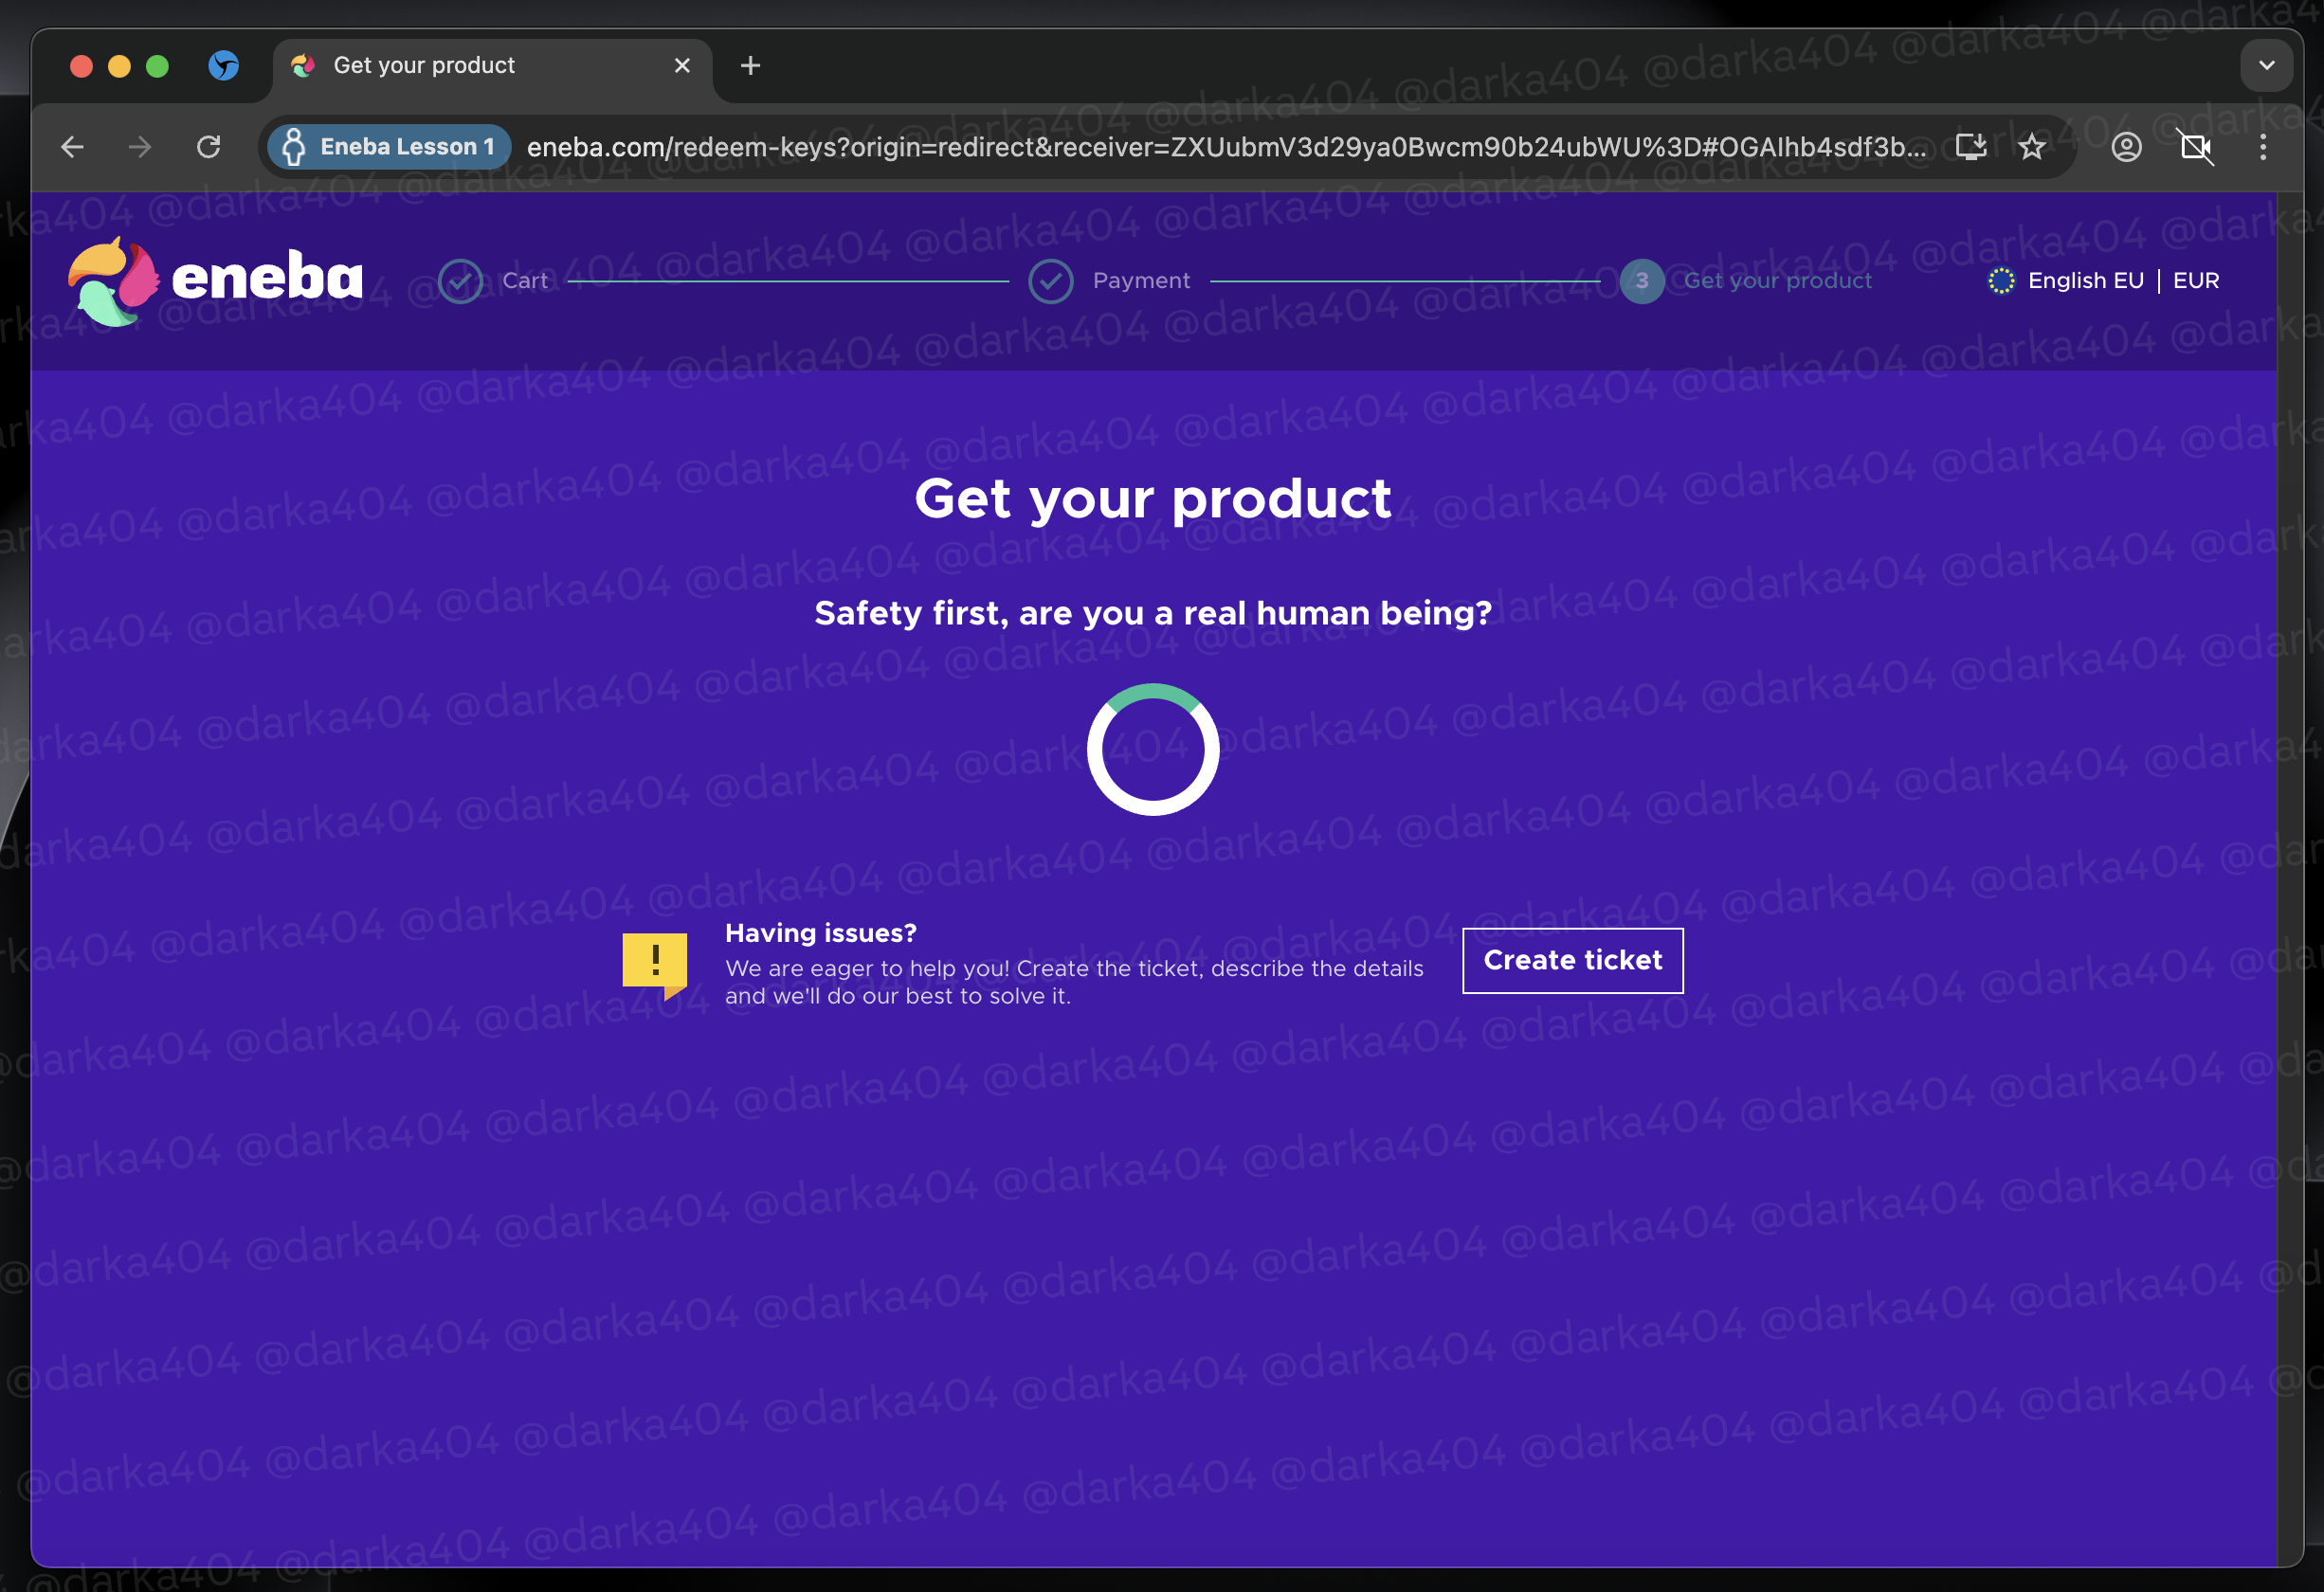The width and height of the screenshot is (2324, 1592).
Task: Click the step 3 number circle
Action: [1642, 281]
